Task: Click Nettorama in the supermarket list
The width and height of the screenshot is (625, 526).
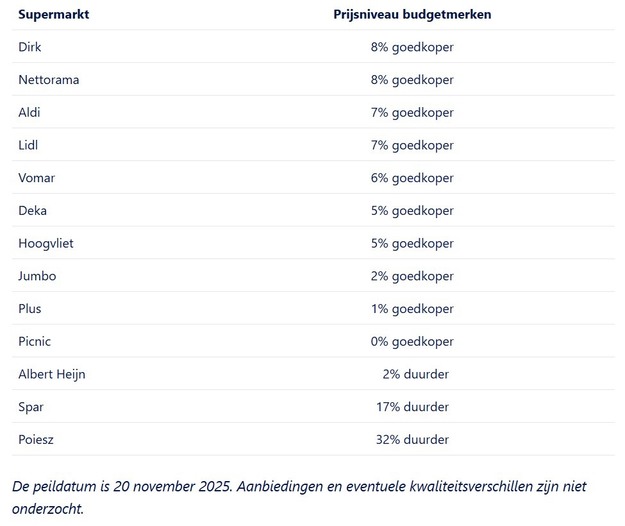Action: coord(48,80)
